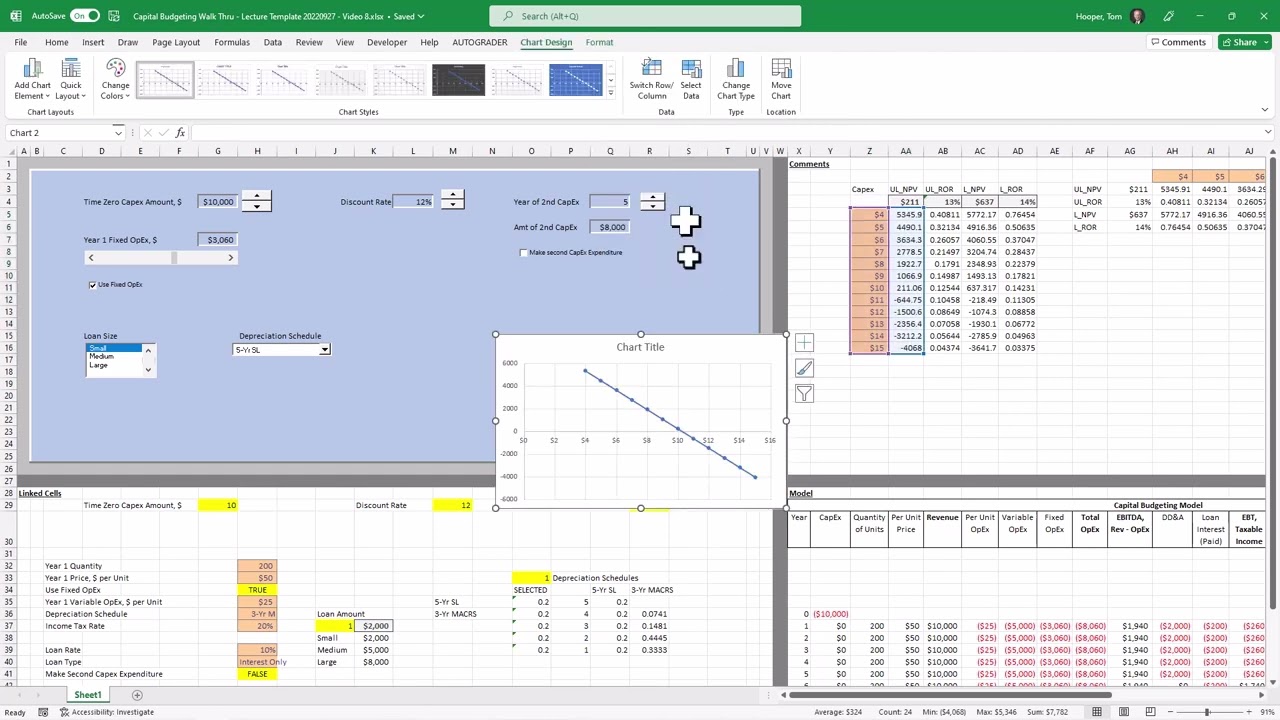Add a new sheet with the plus button
Image resolution: width=1280 pixels, height=720 pixels.
click(137, 695)
